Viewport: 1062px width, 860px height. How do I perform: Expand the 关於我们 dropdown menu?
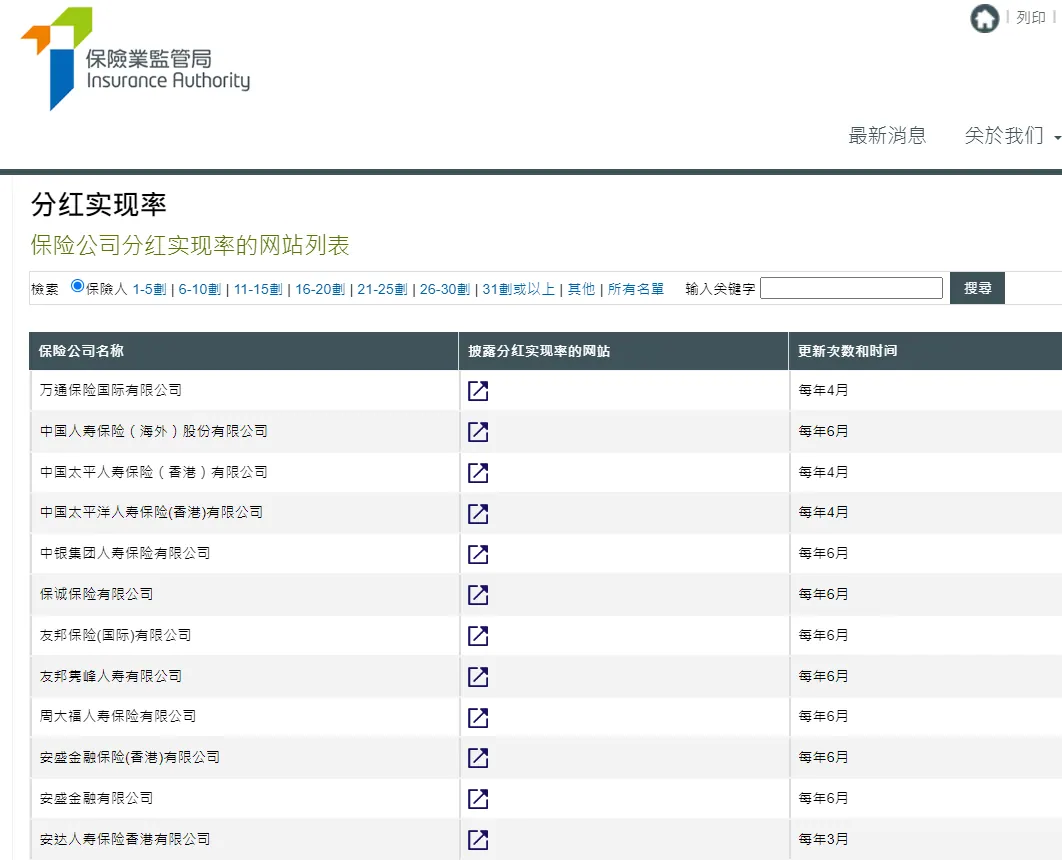[1011, 135]
